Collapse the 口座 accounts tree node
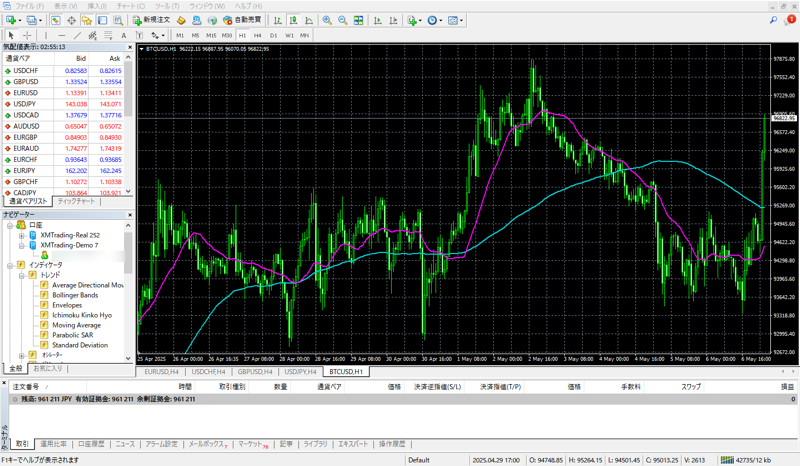The image size is (800, 466). point(10,225)
